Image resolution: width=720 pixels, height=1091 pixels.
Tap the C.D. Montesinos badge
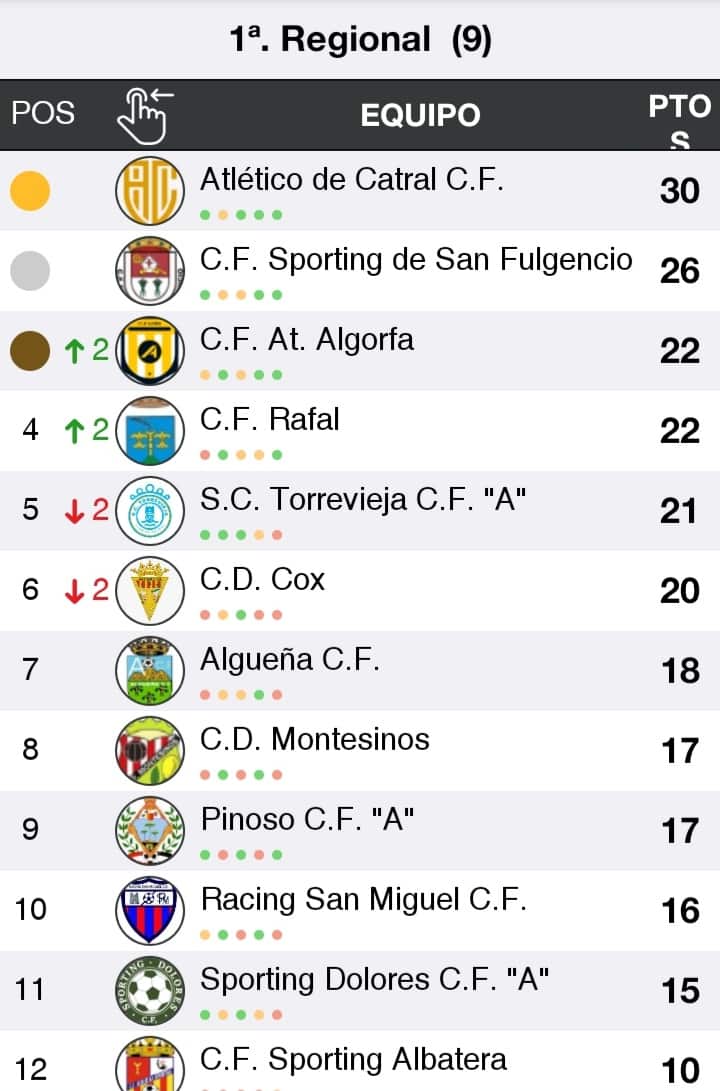(150, 750)
